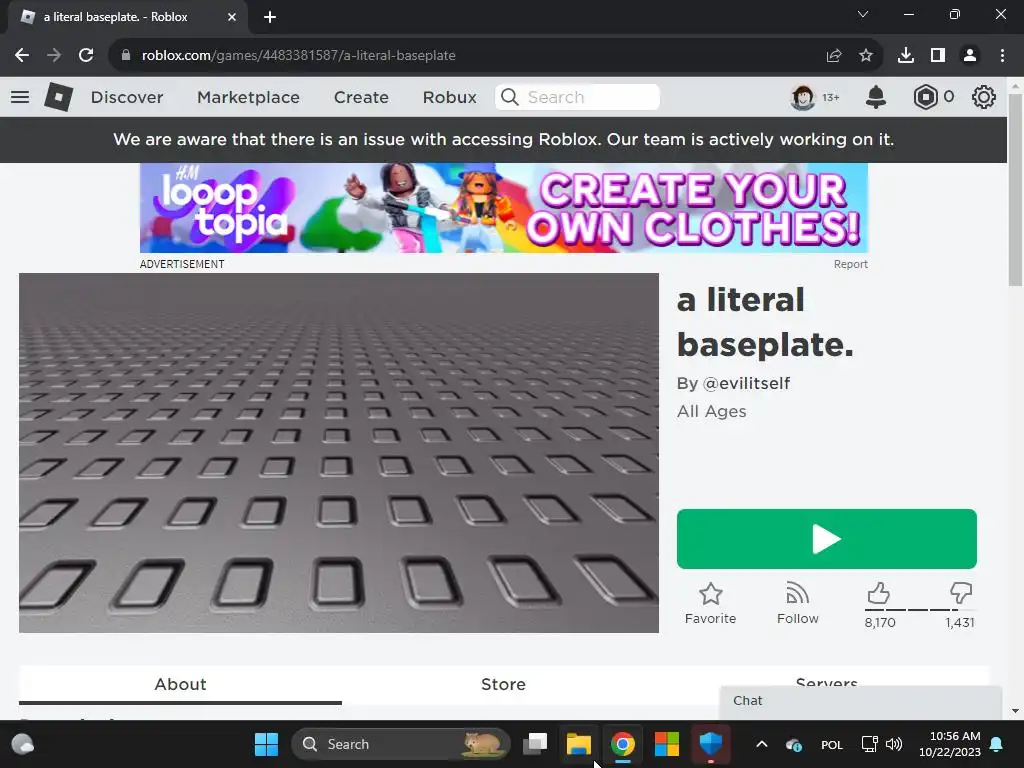Open the Robux menu item
This screenshot has height=768, width=1024.
pyautogui.click(x=449, y=97)
